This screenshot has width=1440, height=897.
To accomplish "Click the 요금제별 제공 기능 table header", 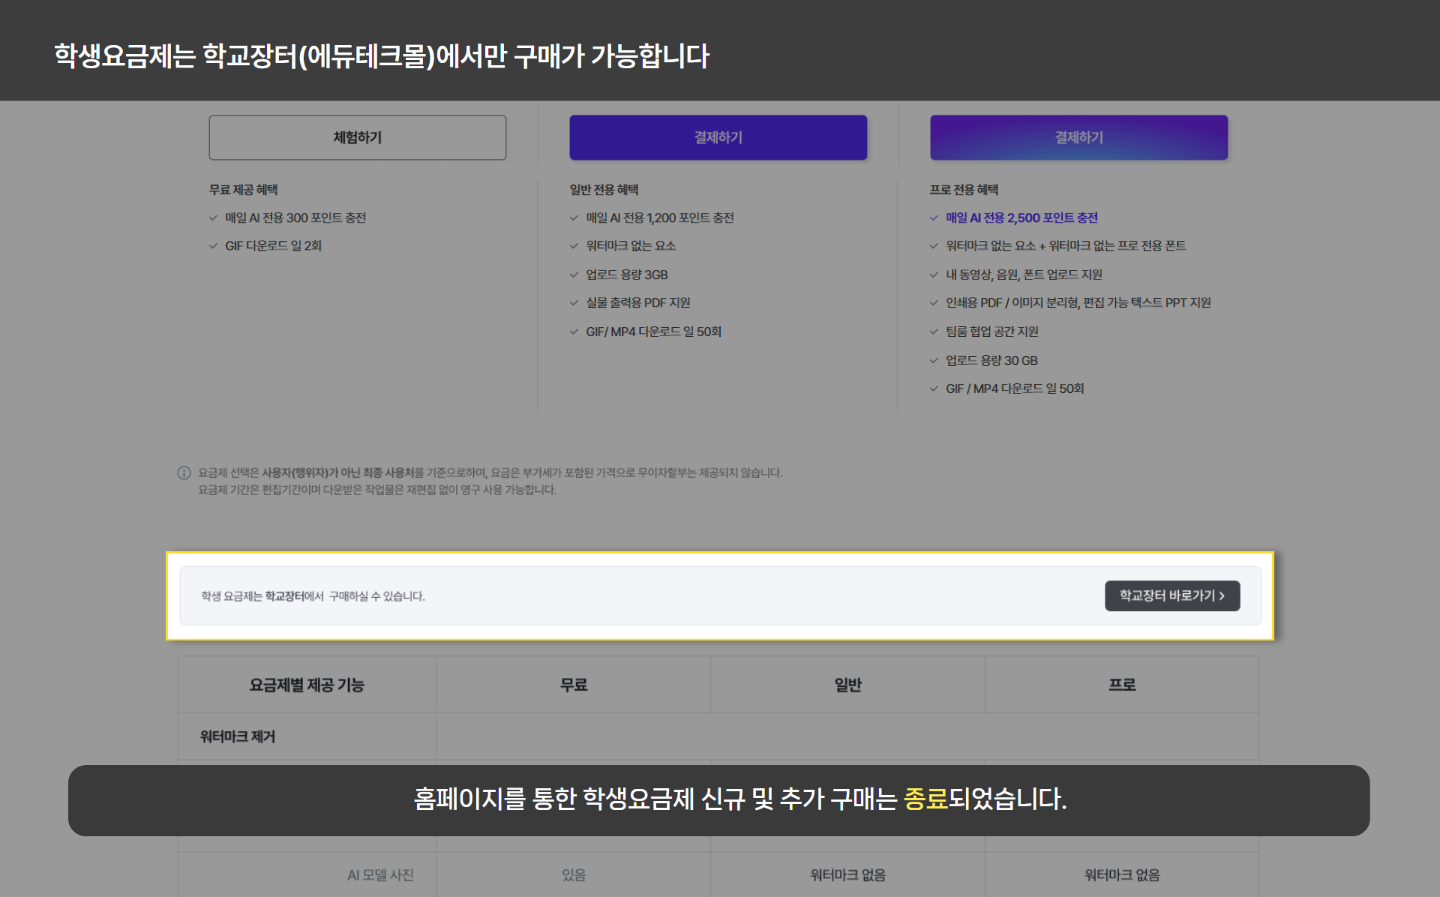I will click(307, 685).
